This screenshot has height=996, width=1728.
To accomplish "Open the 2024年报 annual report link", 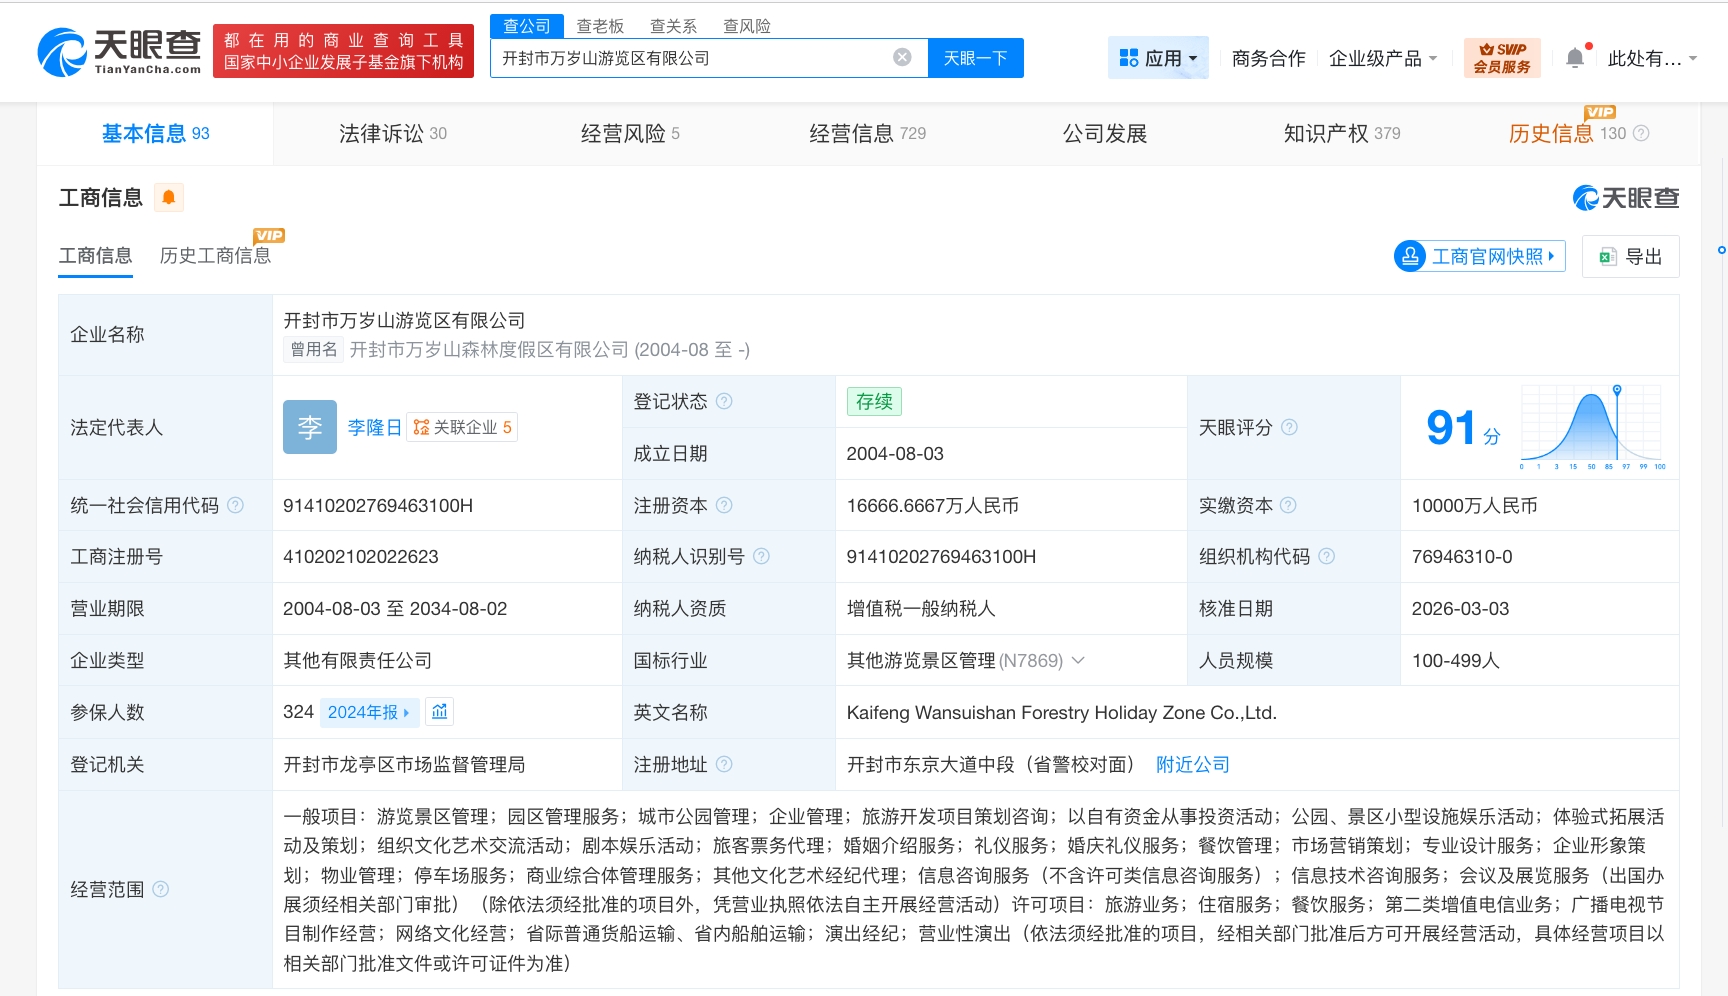I will [367, 711].
